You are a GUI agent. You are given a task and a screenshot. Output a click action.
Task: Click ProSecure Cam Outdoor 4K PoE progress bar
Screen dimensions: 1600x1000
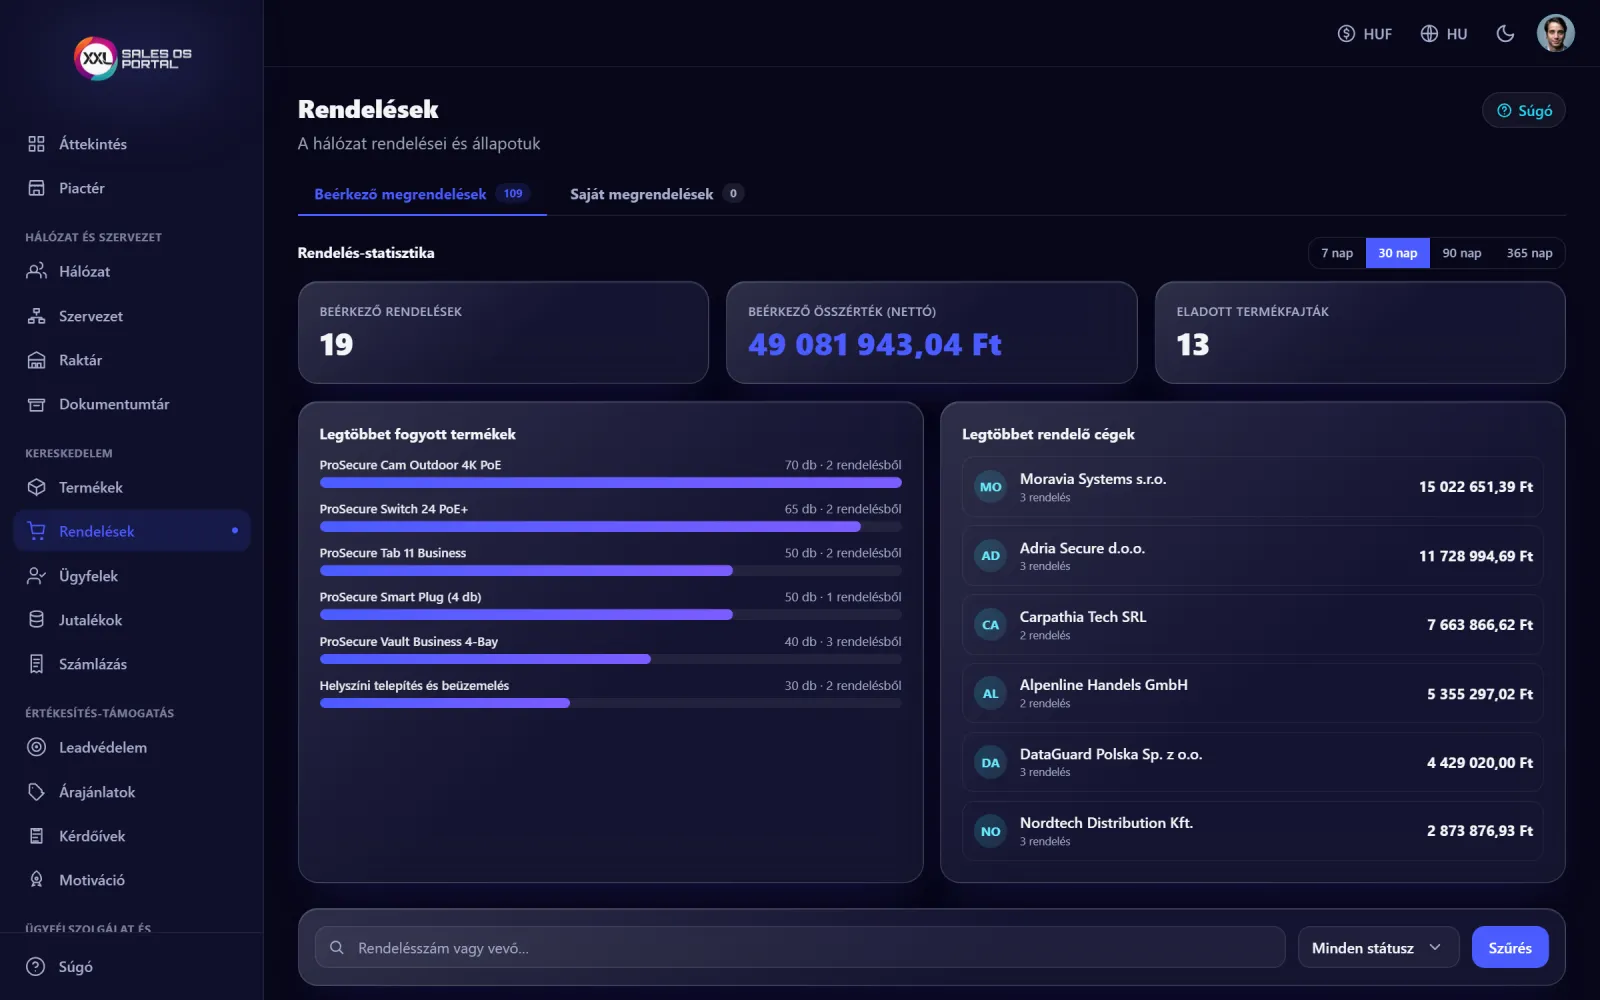tap(610, 483)
